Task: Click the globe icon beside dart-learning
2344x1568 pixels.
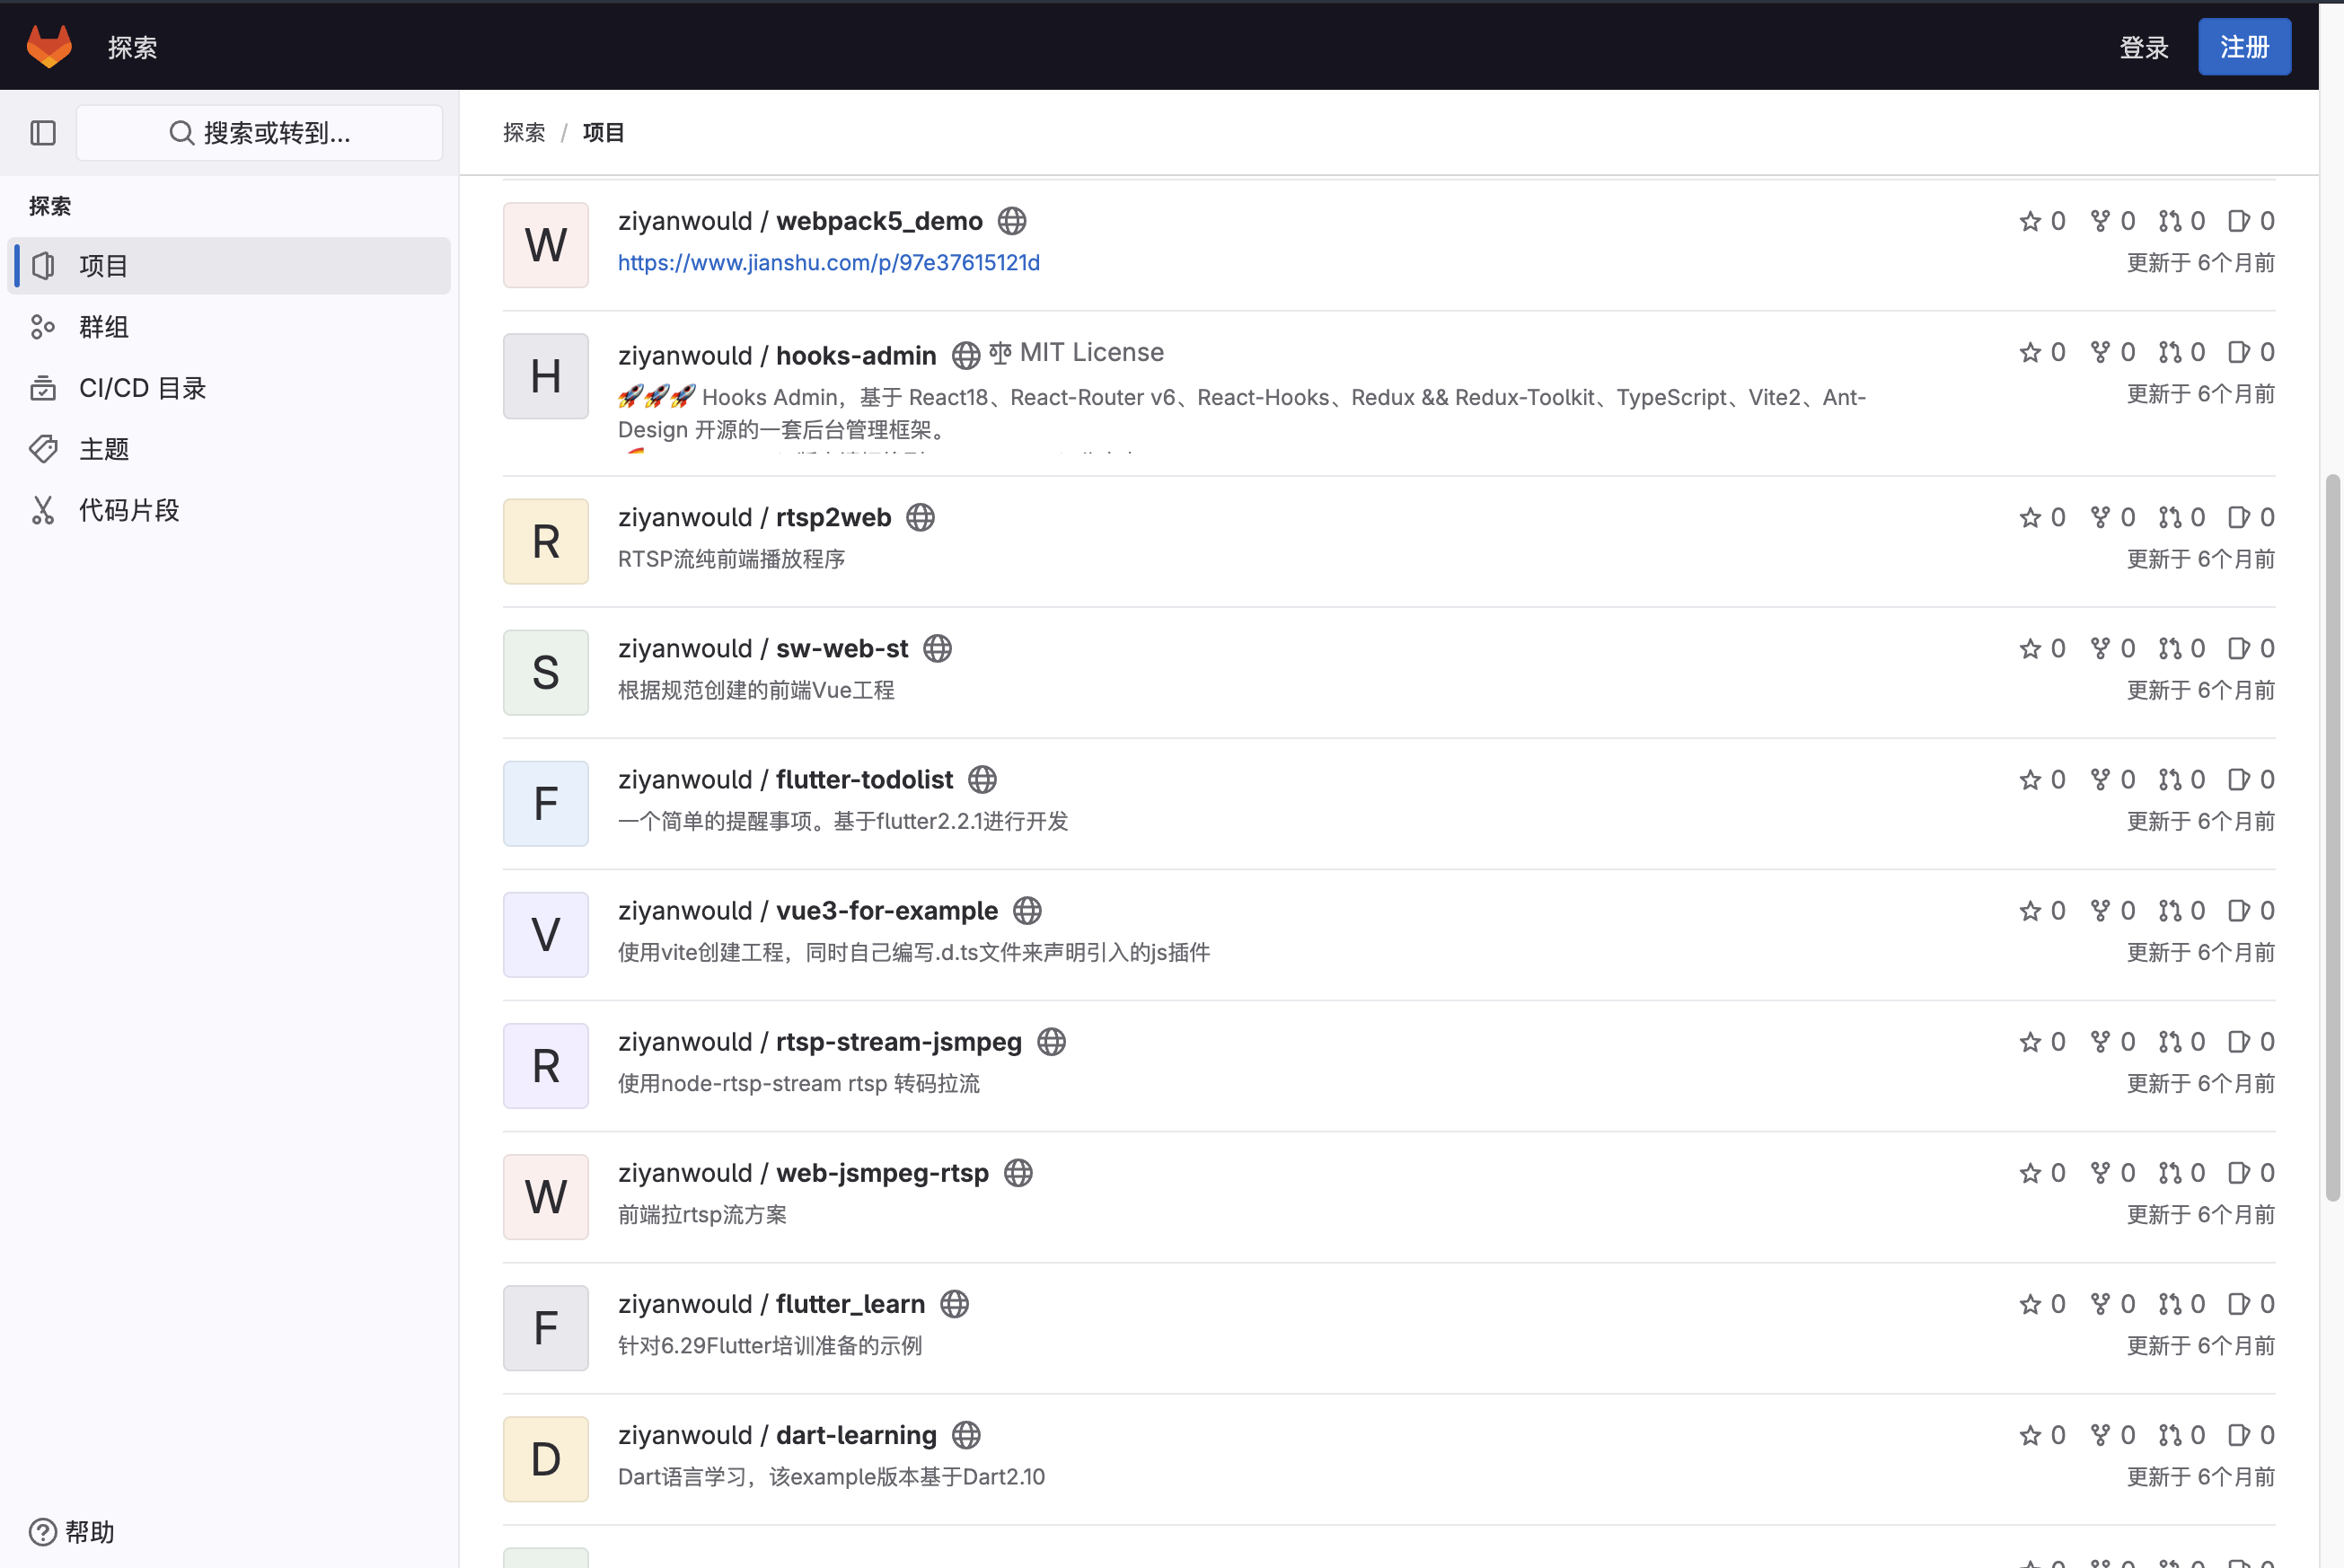Action: pyautogui.click(x=966, y=1434)
